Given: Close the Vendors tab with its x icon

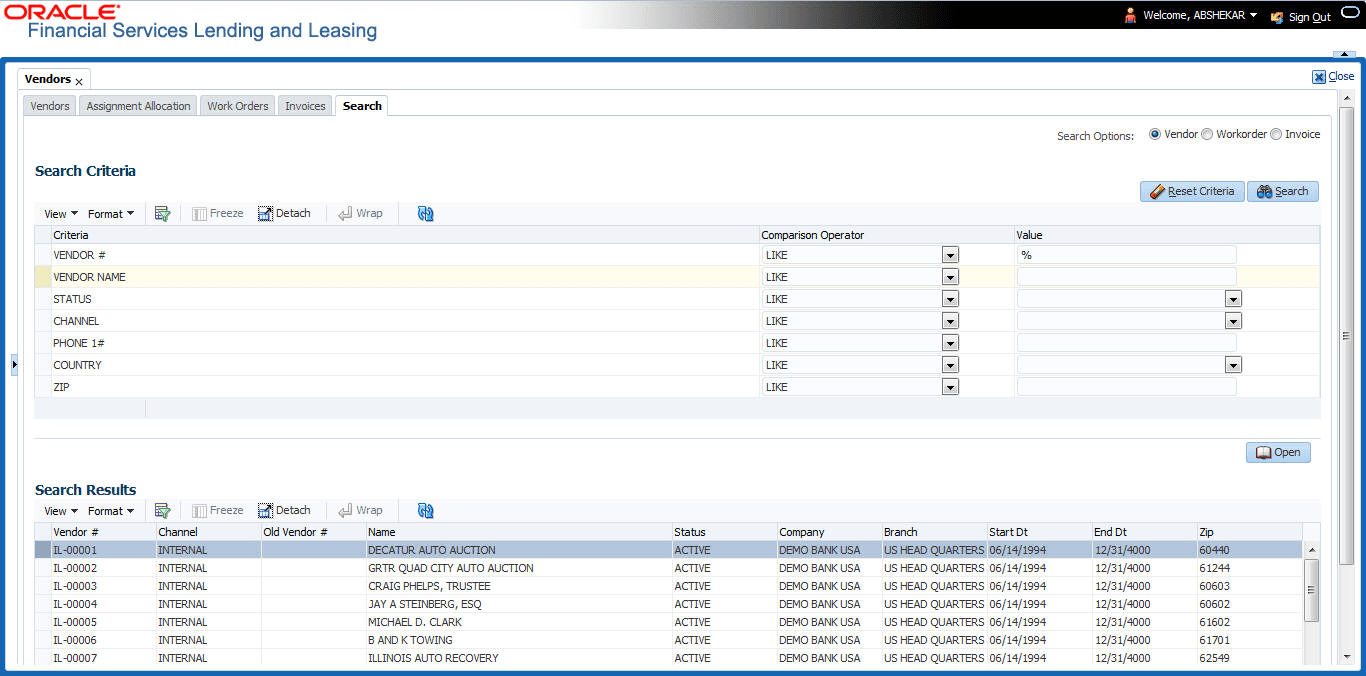Looking at the screenshot, I should click(x=79, y=81).
